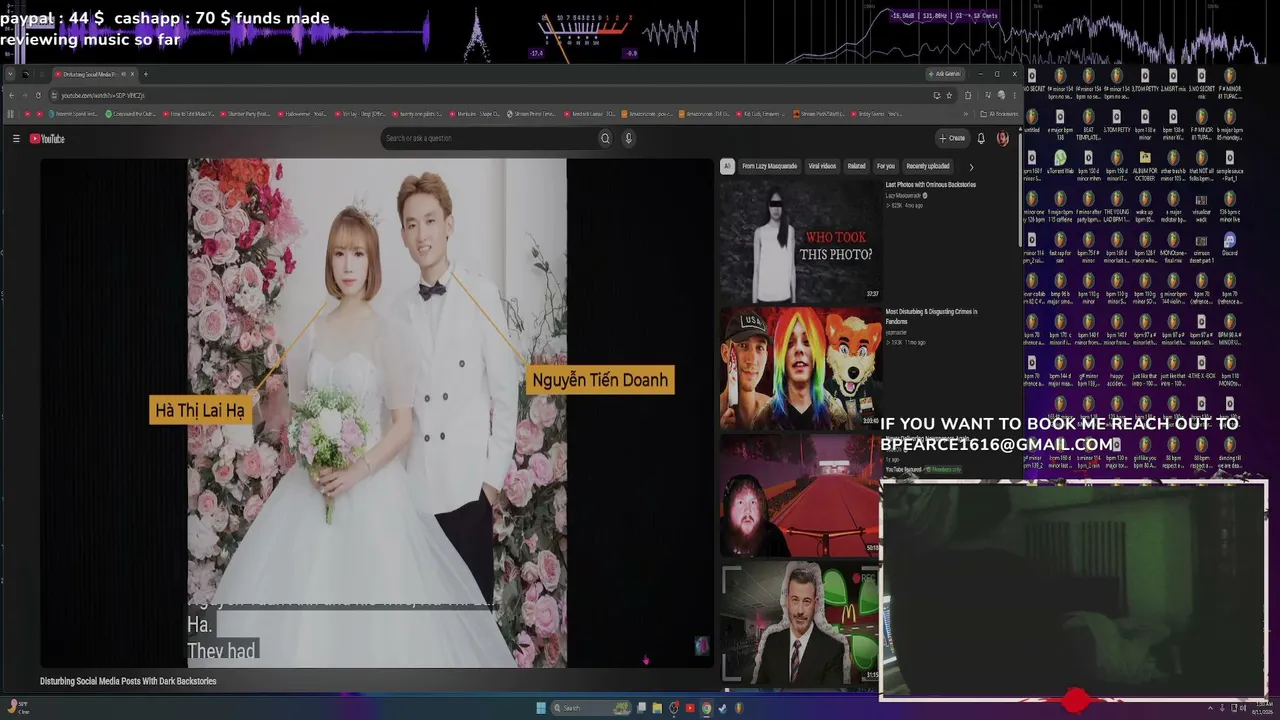
Task: Click the Chrome back arrow
Action: pyautogui.click(x=11, y=95)
